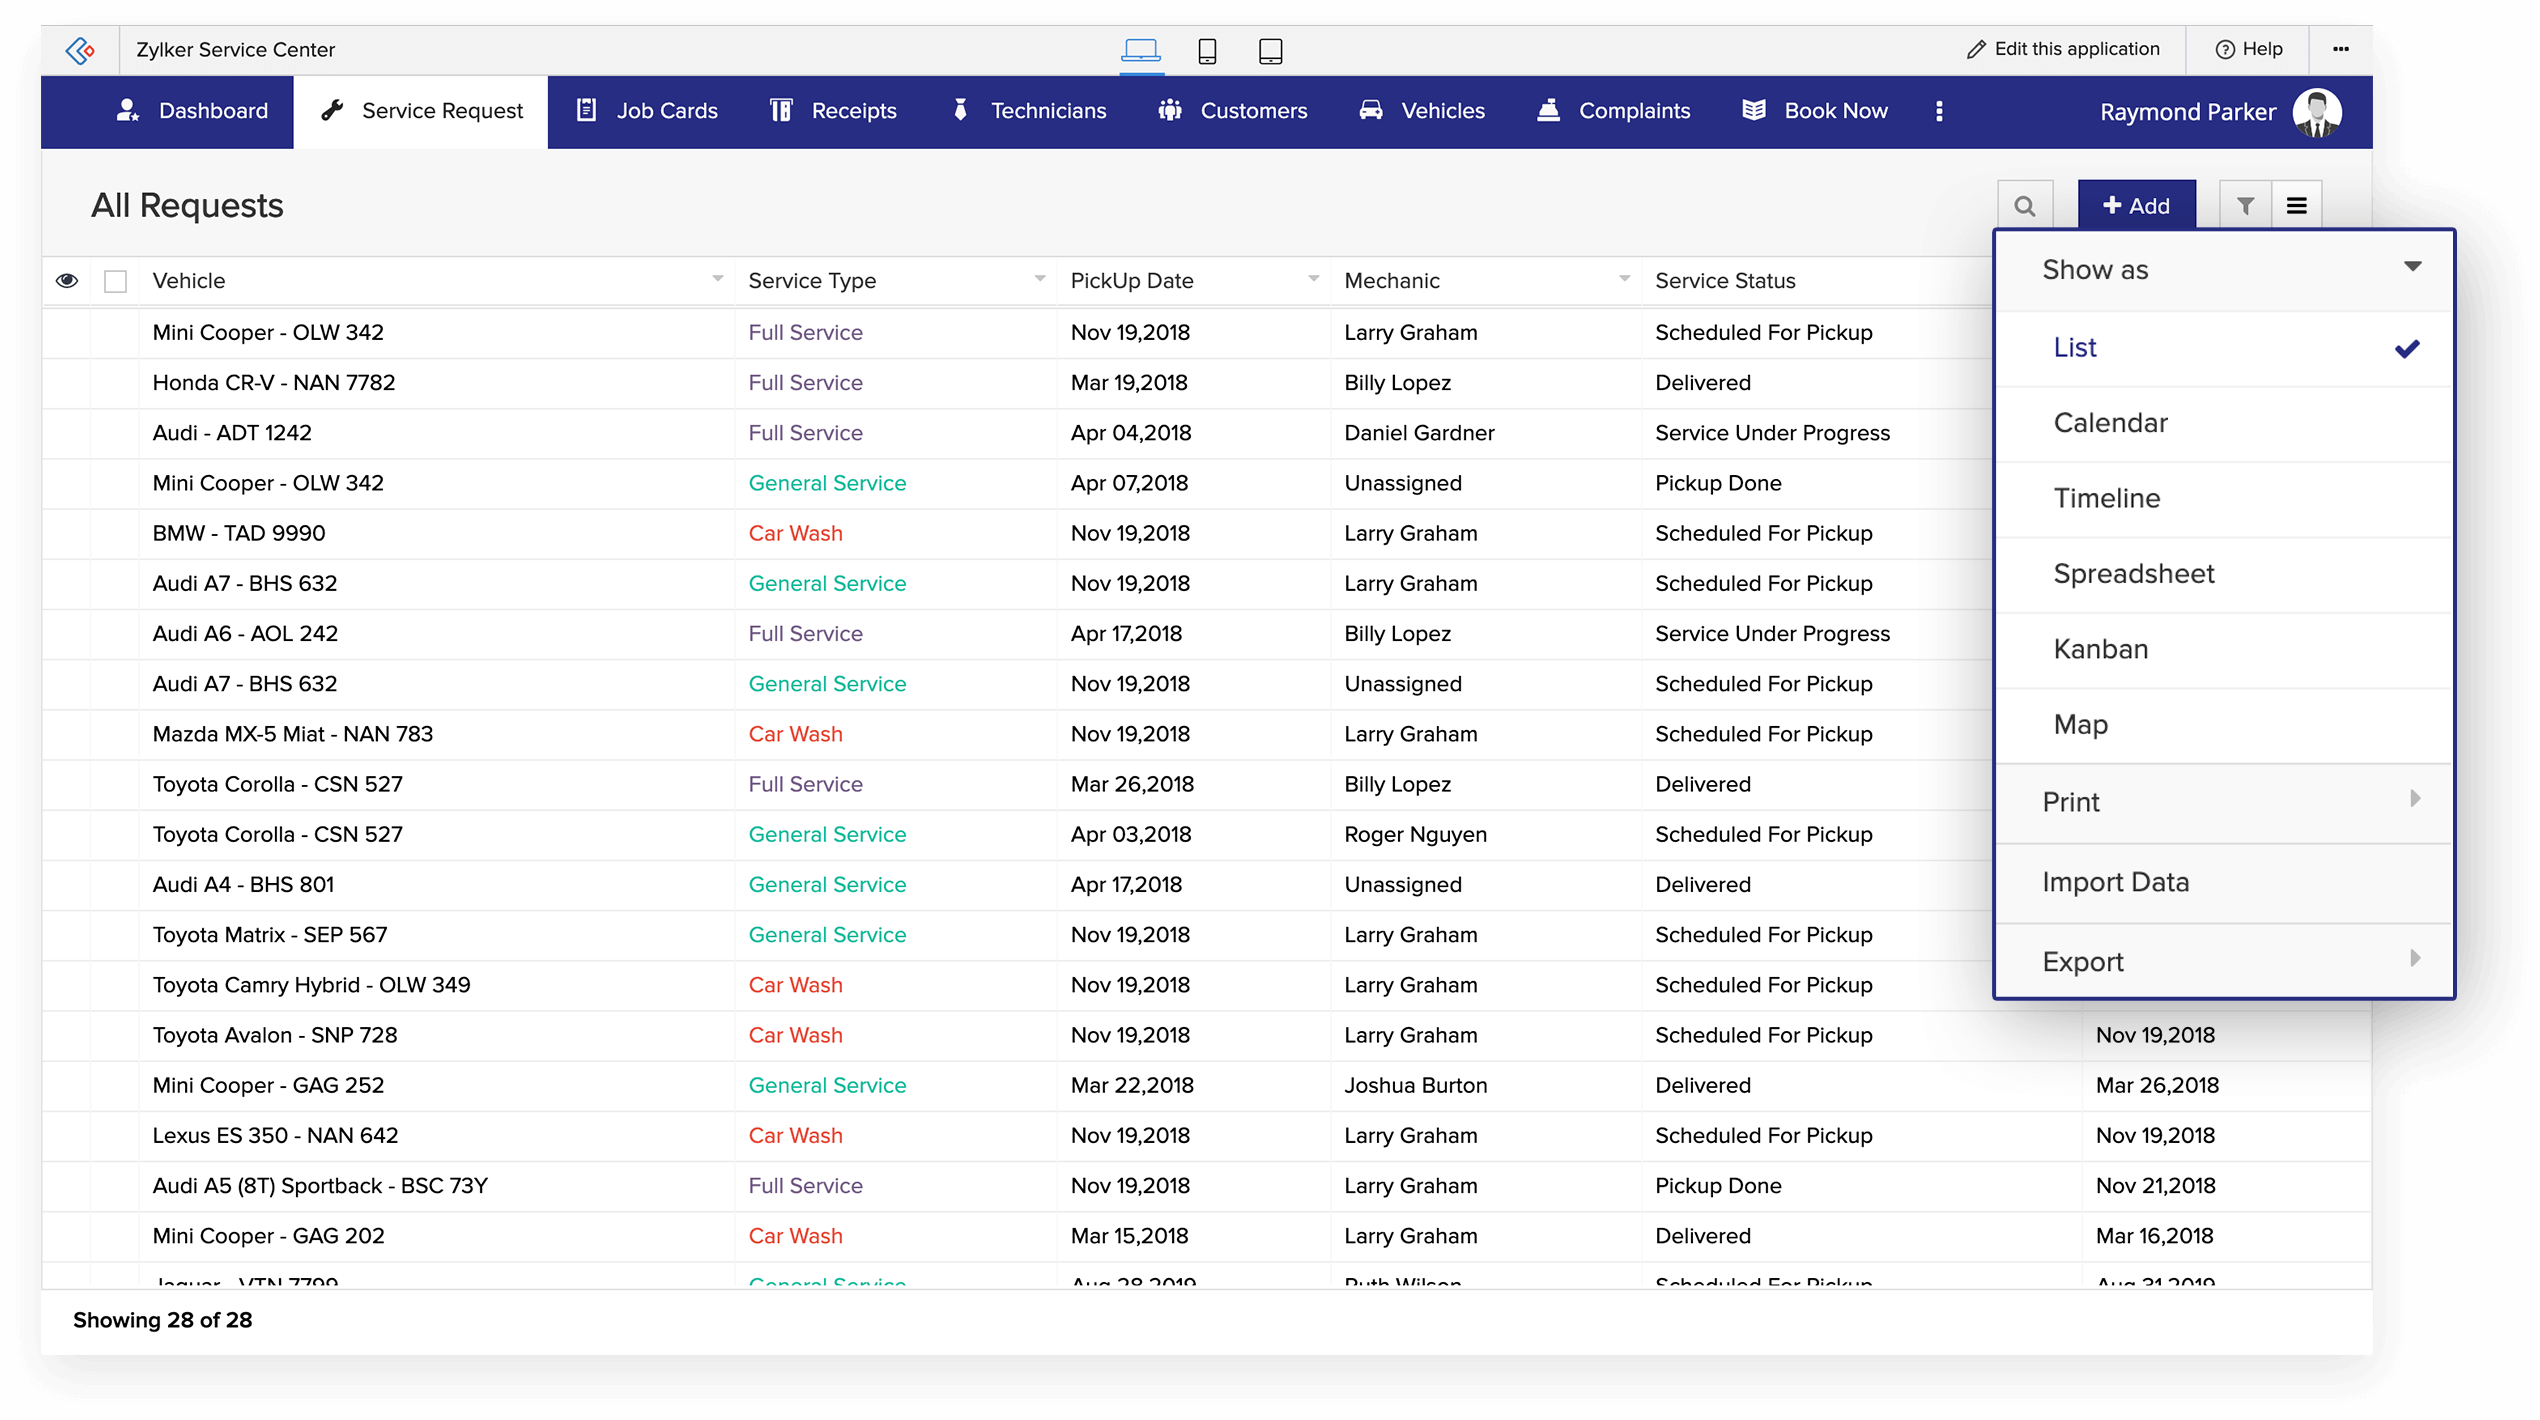The height and width of the screenshot is (1420, 2540).
Task: Click the hamburger view options icon
Action: (2296, 206)
